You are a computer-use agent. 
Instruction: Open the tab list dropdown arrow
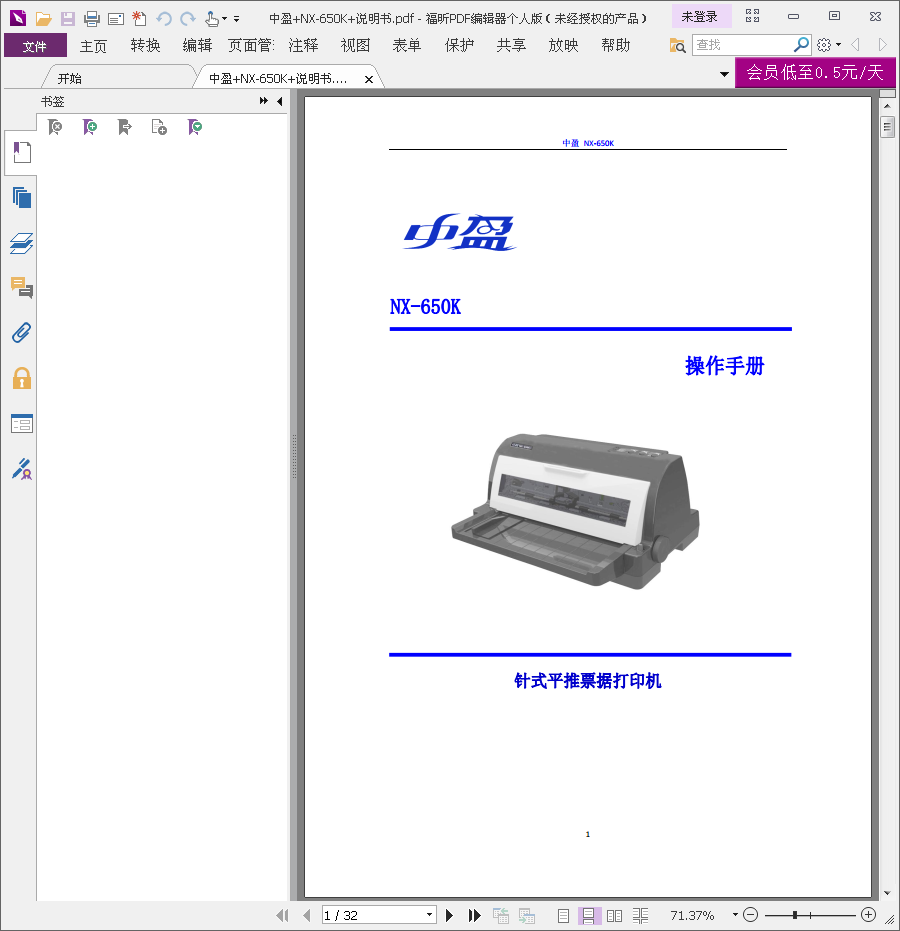(x=724, y=74)
